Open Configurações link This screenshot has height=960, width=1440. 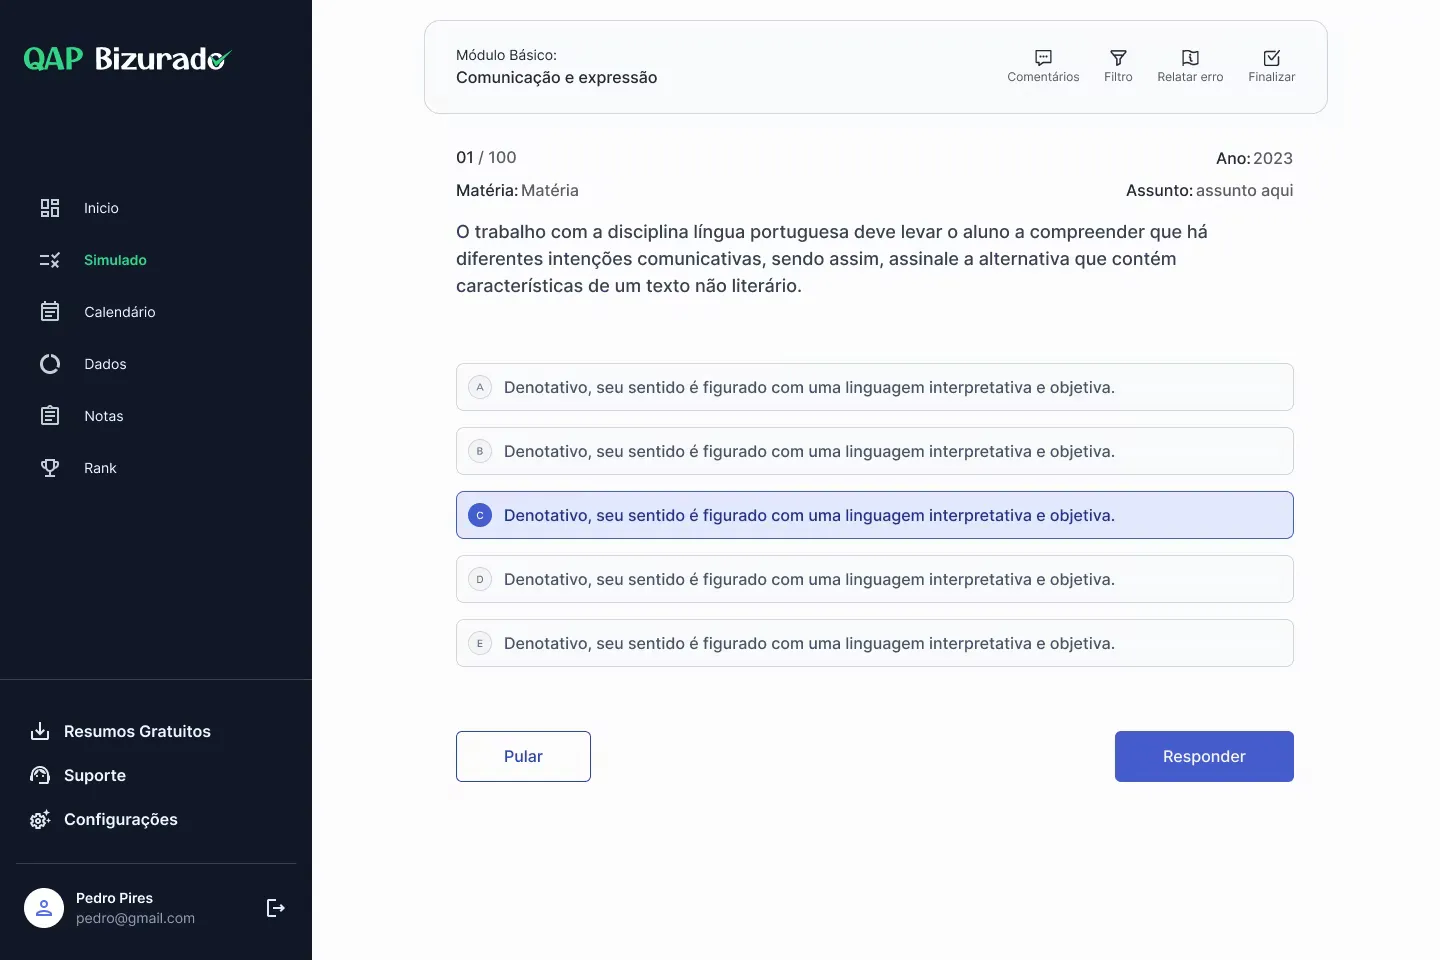tap(121, 819)
